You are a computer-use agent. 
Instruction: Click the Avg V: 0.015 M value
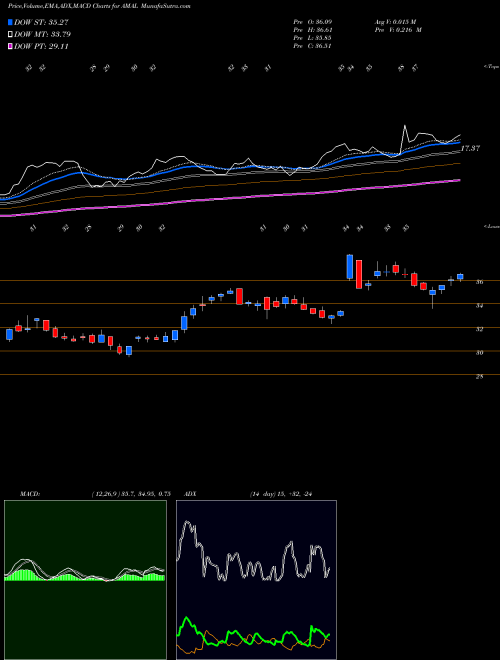pos(395,22)
